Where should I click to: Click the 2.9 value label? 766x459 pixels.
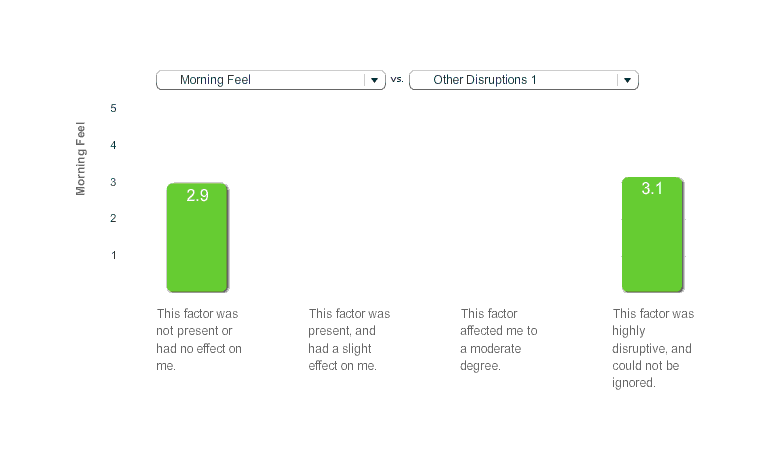pos(198,196)
